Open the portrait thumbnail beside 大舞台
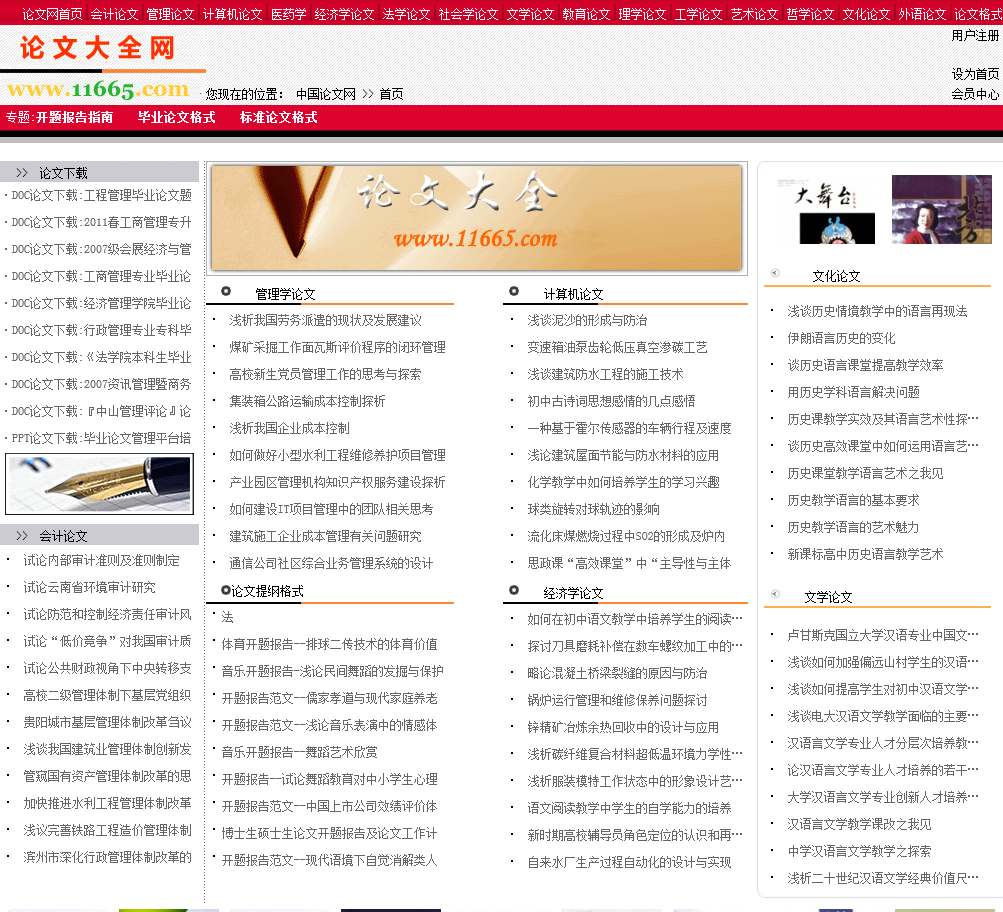 pyautogui.click(x=942, y=209)
